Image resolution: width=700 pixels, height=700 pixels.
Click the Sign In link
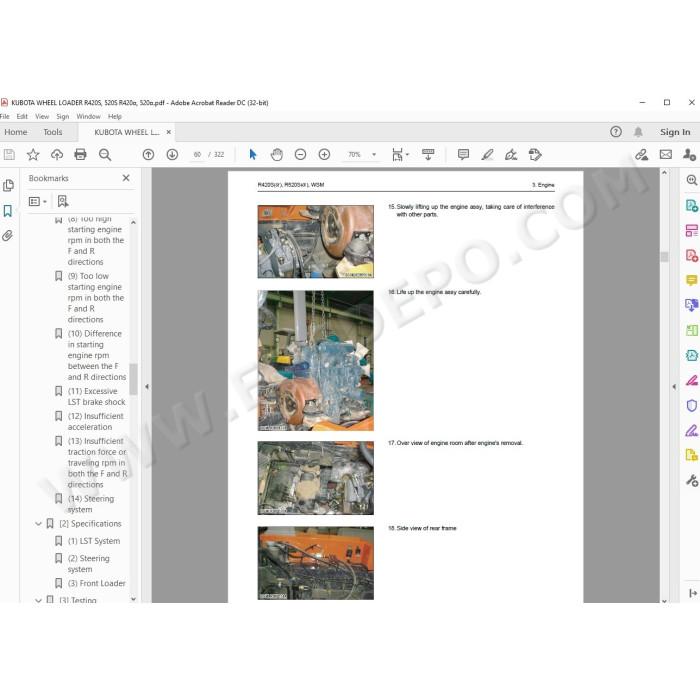(x=675, y=132)
